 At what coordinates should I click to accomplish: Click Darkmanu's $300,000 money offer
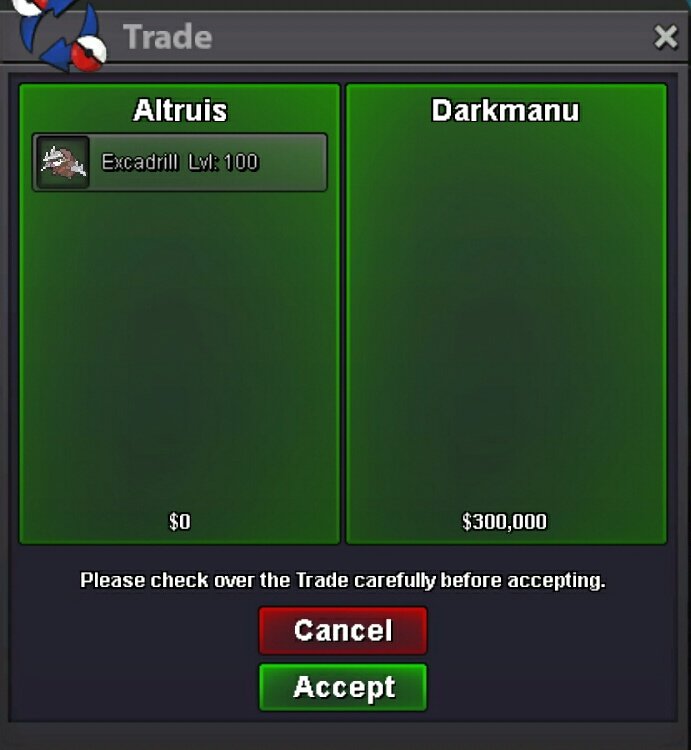click(x=505, y=521)
